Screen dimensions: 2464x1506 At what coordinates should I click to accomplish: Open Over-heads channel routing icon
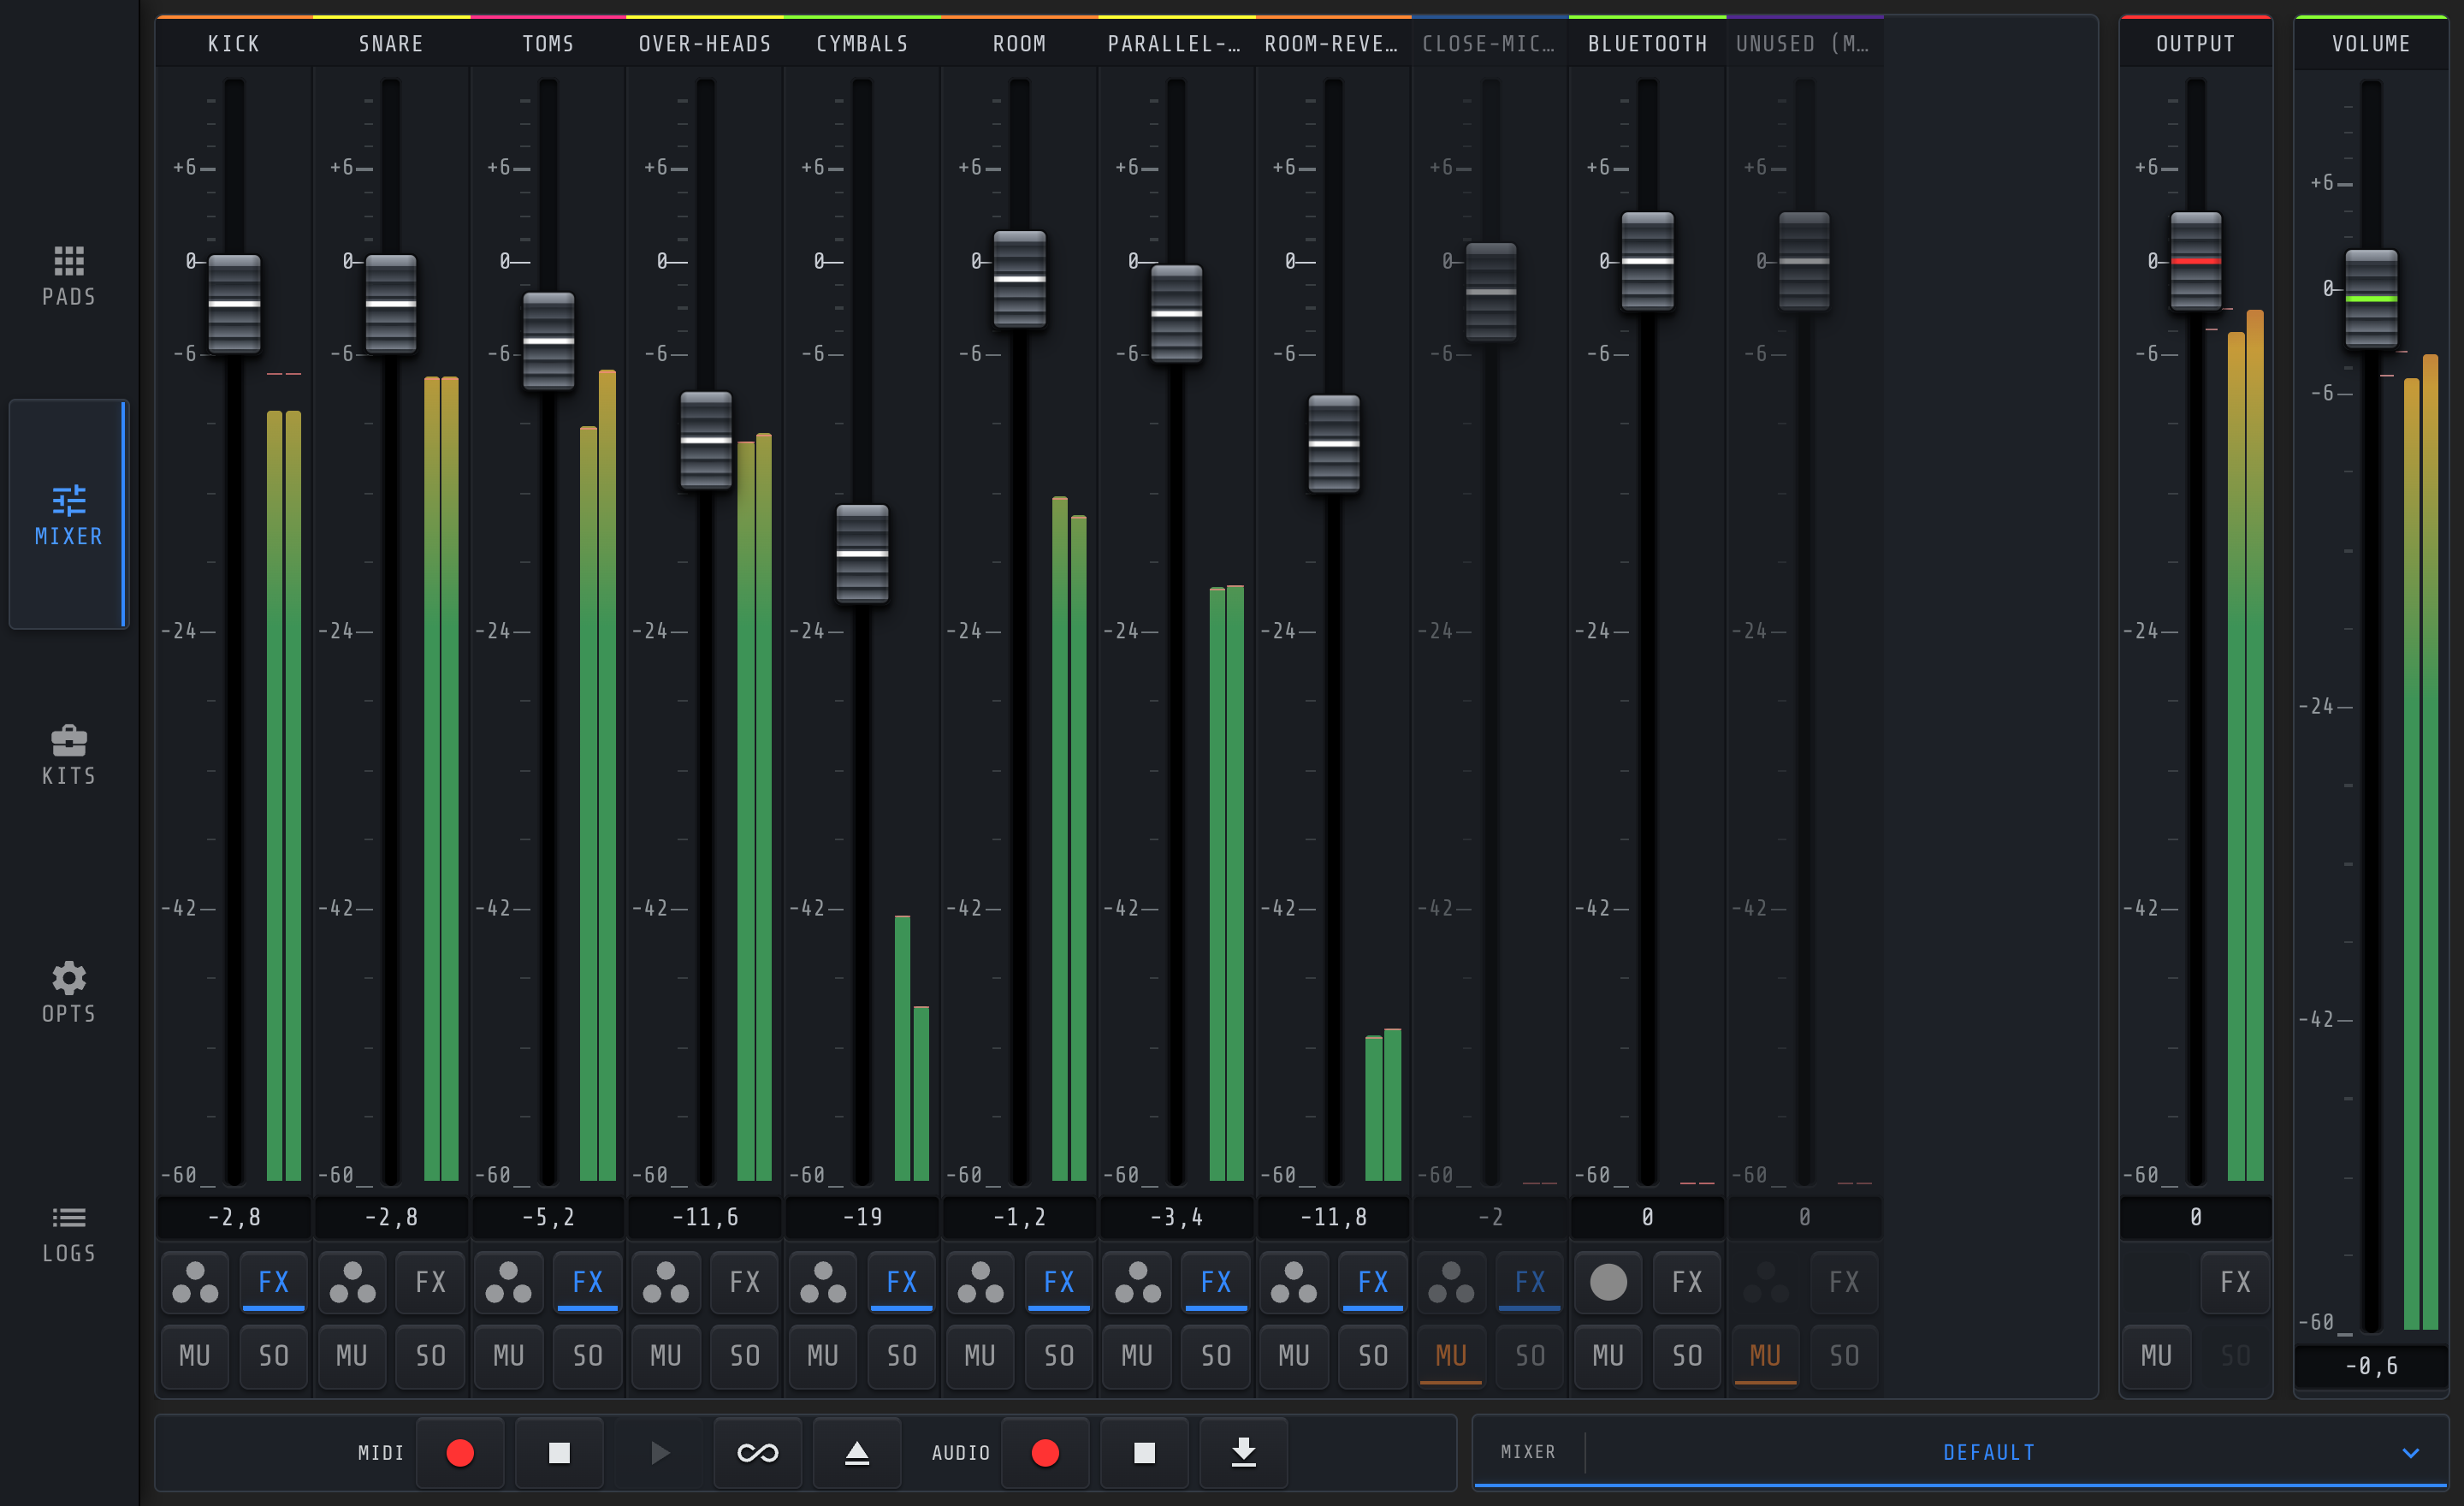tap(666, 1282)
